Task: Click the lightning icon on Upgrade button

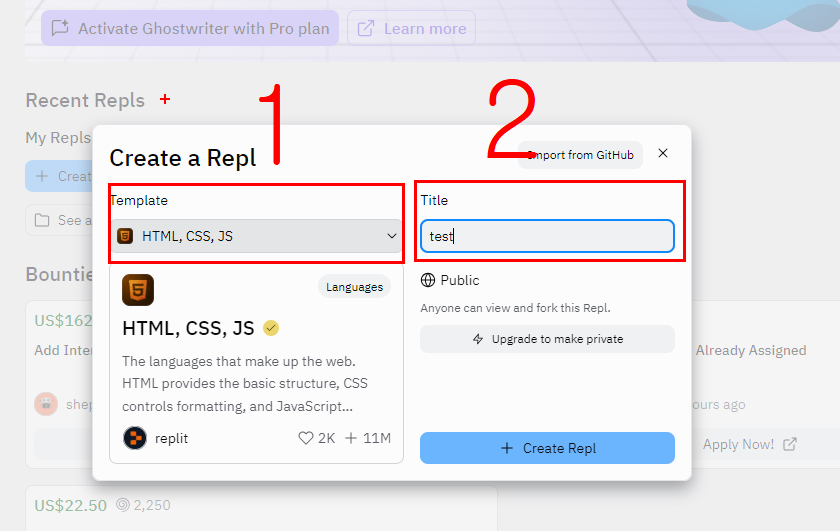Action: pos(478,339)
